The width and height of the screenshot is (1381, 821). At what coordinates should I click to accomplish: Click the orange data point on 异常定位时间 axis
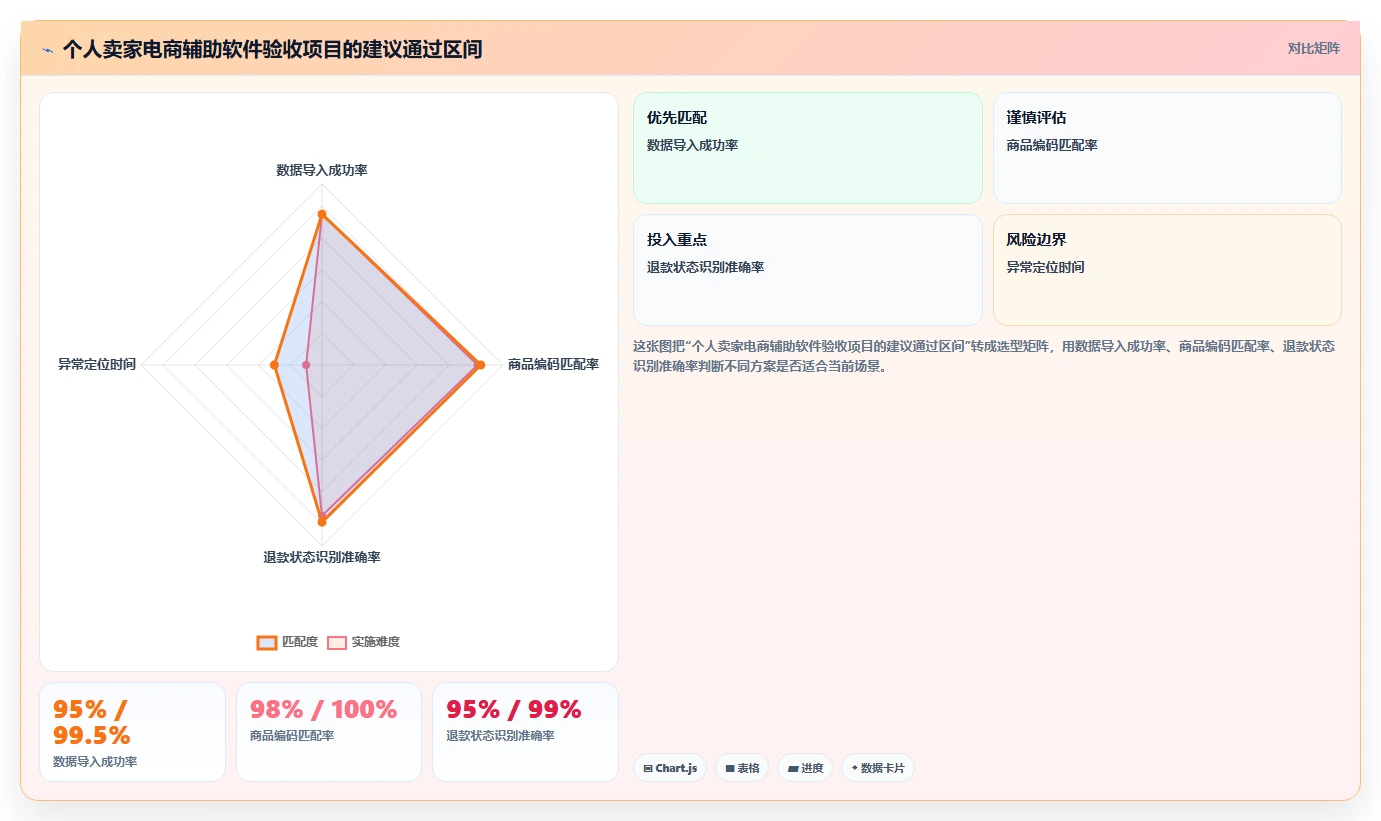(x=274, y=365)
